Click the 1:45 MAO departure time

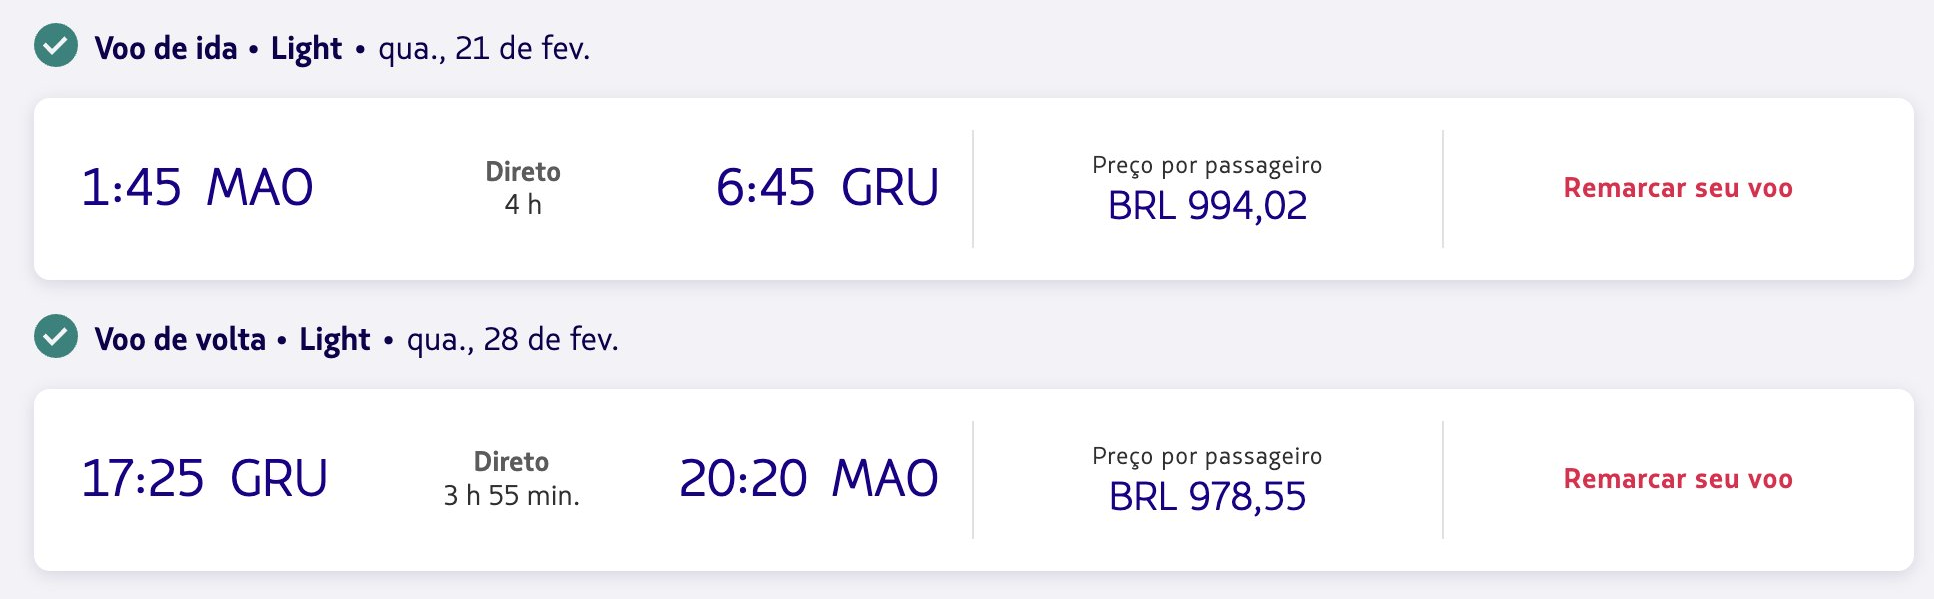point(197,187)
